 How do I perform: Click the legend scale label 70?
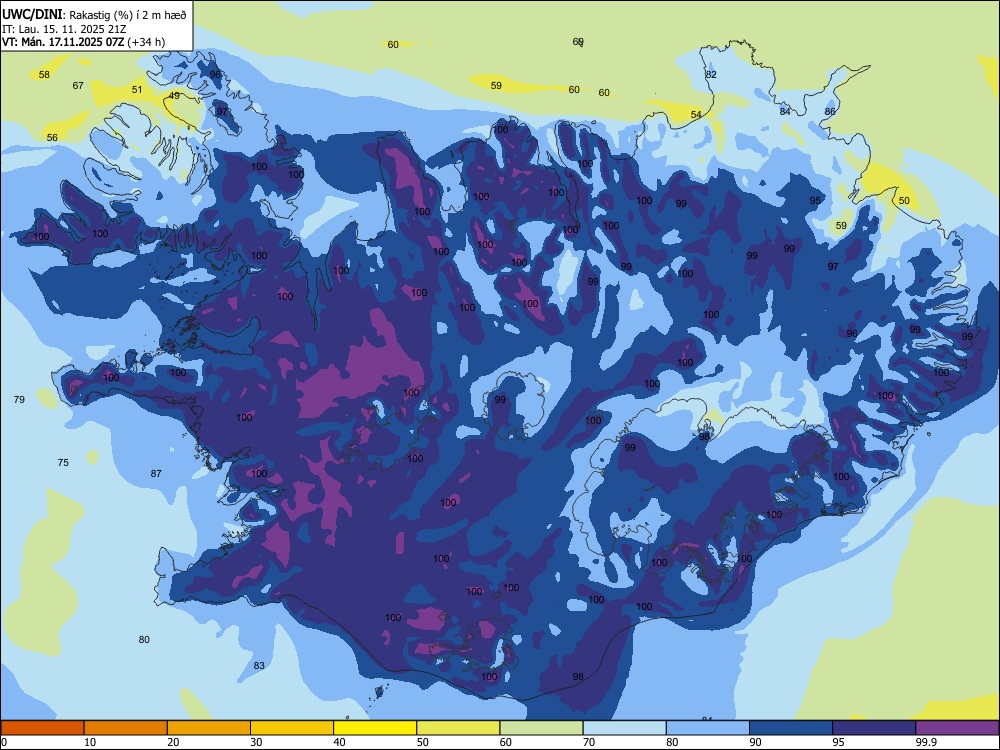coord(589,742)
